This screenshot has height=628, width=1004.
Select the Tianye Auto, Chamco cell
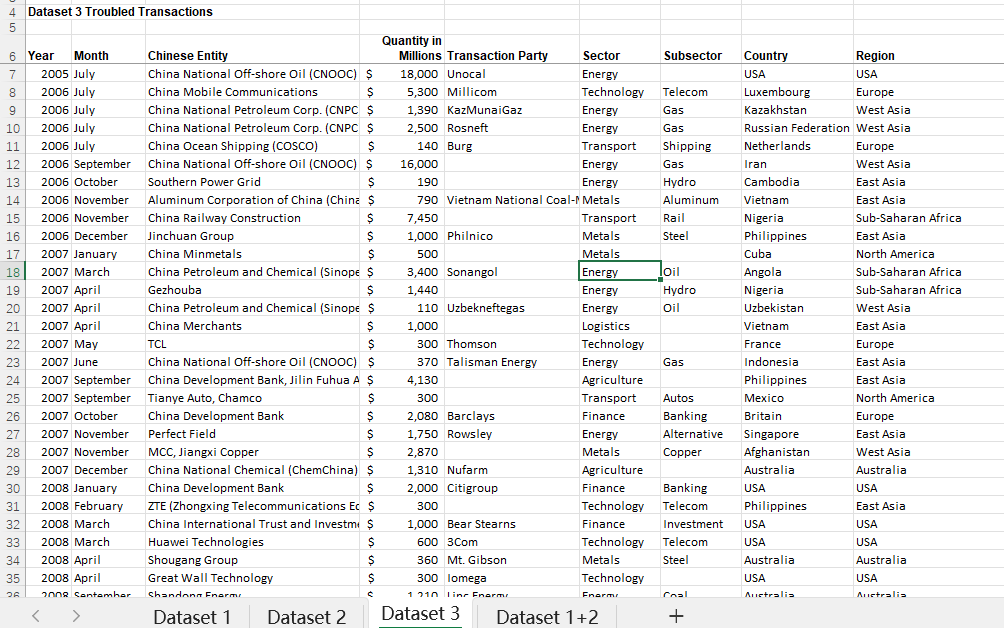coord(252,398)
